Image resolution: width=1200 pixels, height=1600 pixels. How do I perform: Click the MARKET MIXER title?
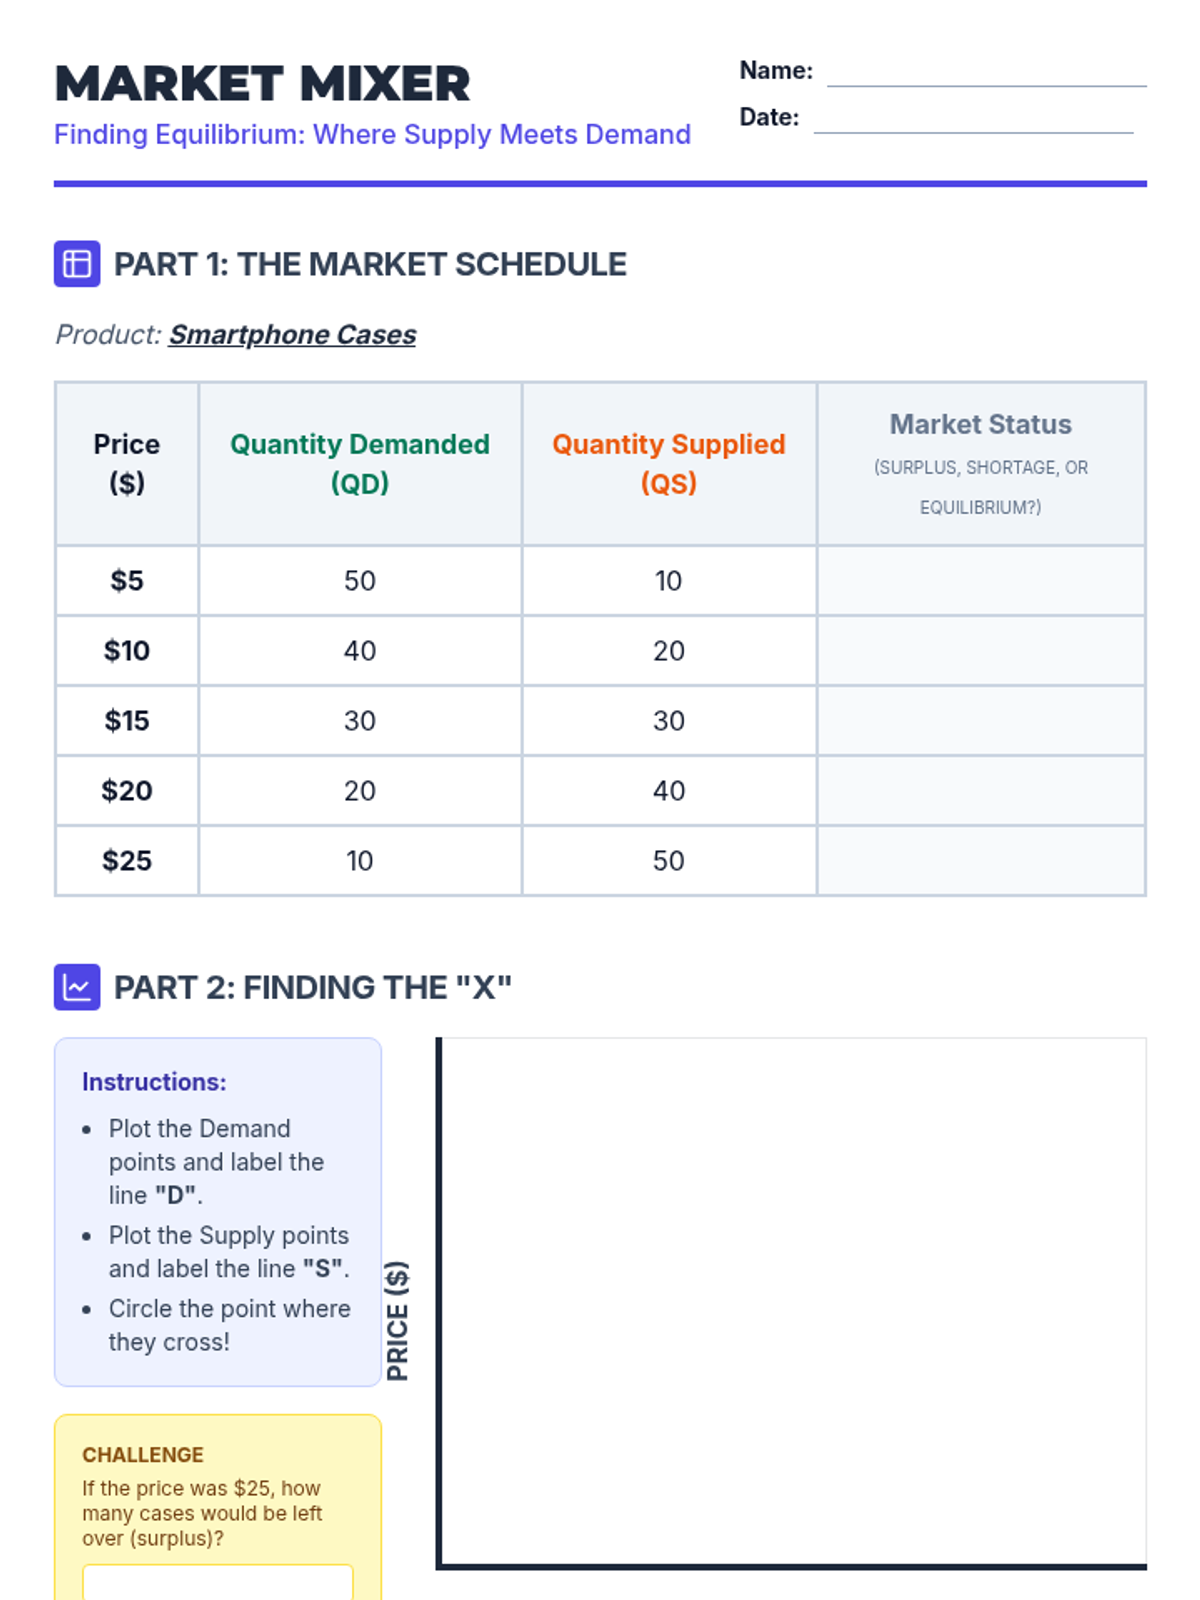(262, 84)
